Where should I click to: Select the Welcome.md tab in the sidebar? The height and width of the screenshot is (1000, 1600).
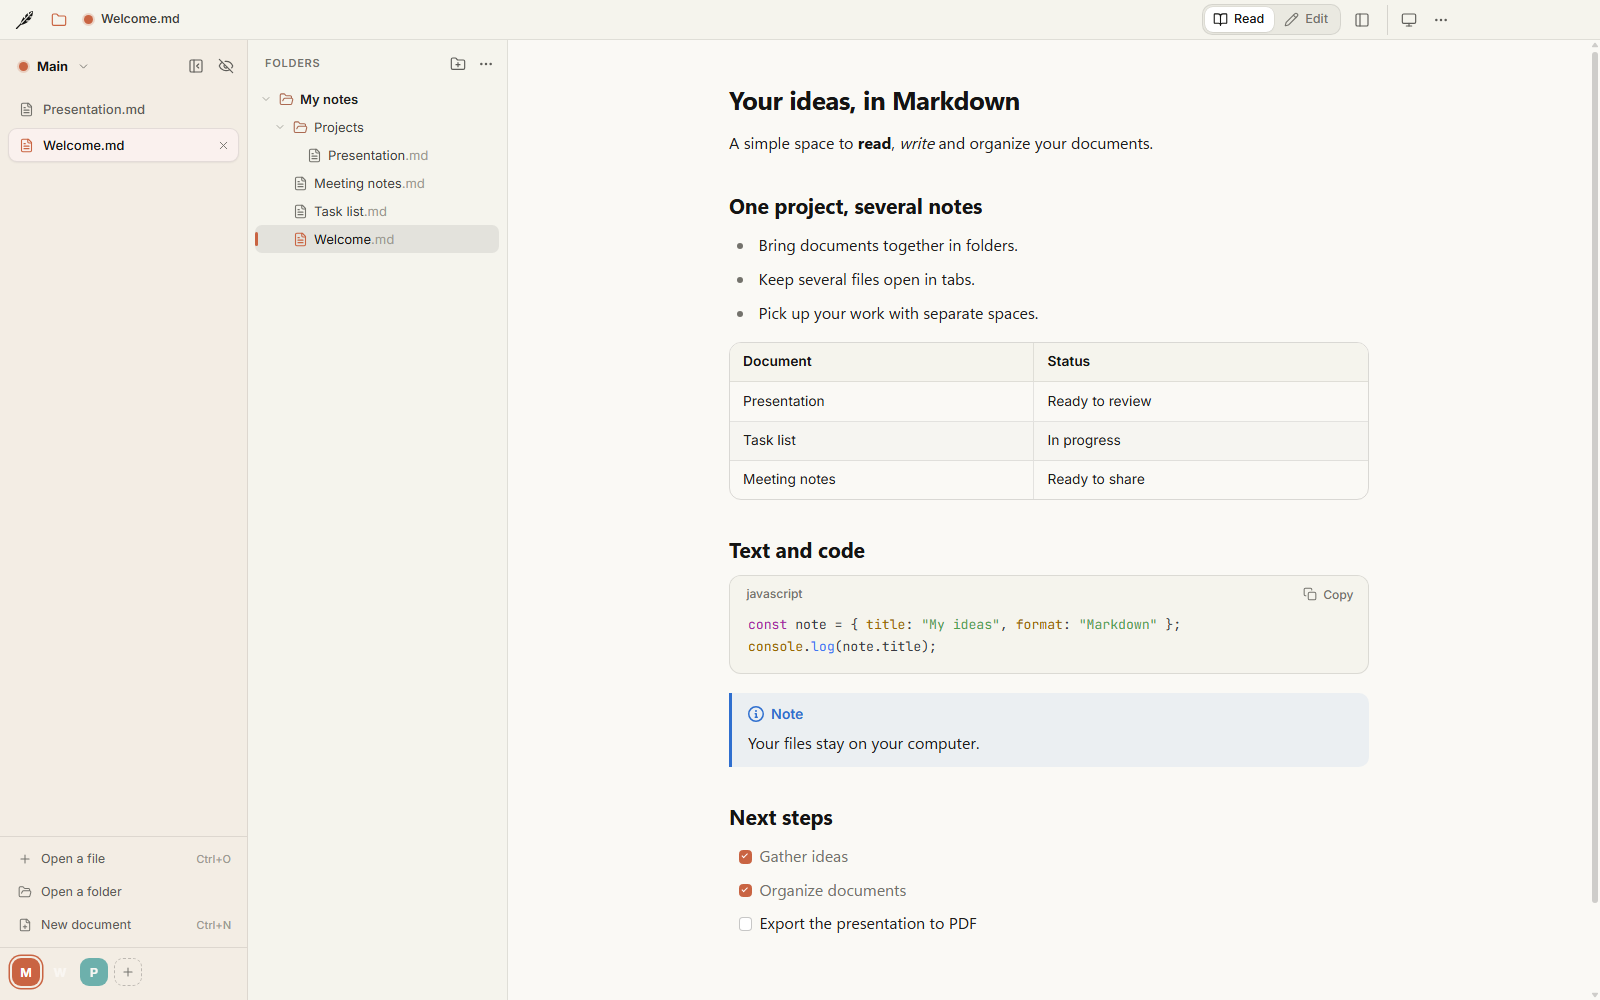click(x=124, y=145)
